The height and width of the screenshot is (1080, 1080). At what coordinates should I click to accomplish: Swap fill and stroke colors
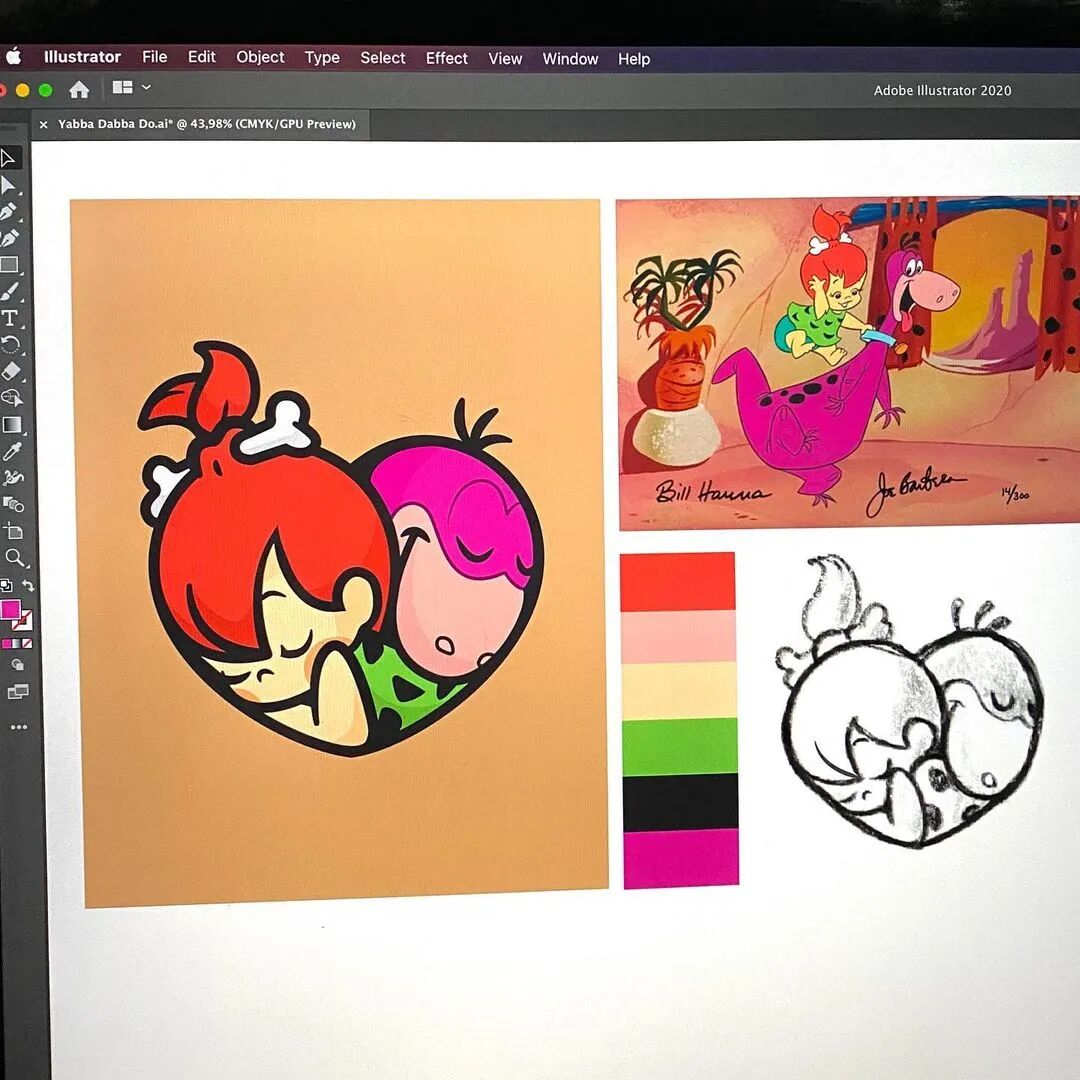(x=29, y=585)
